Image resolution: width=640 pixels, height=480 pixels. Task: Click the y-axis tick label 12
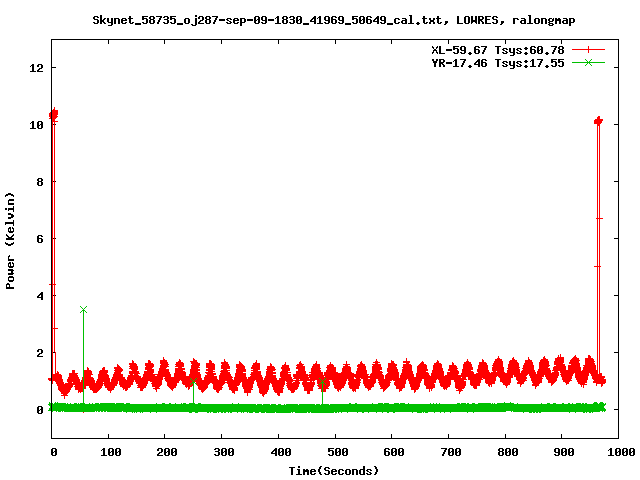tap(36, 68)
